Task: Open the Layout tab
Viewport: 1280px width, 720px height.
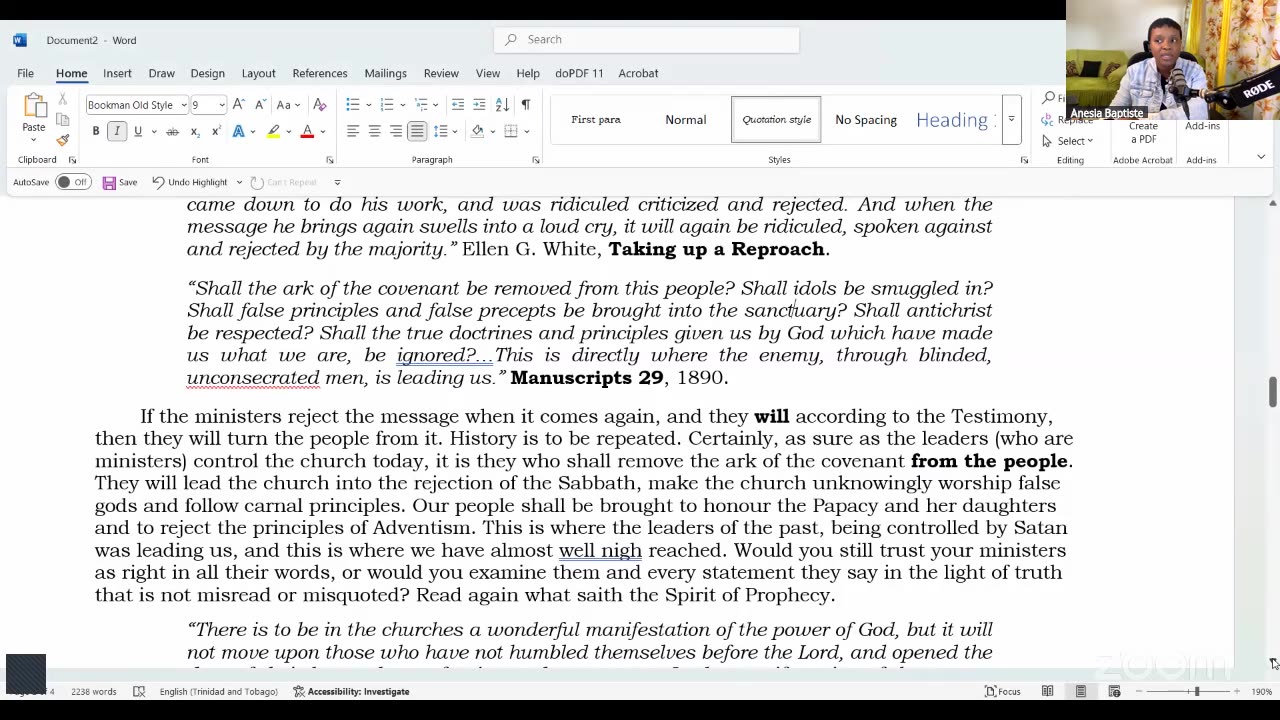Action: [258, 73]
